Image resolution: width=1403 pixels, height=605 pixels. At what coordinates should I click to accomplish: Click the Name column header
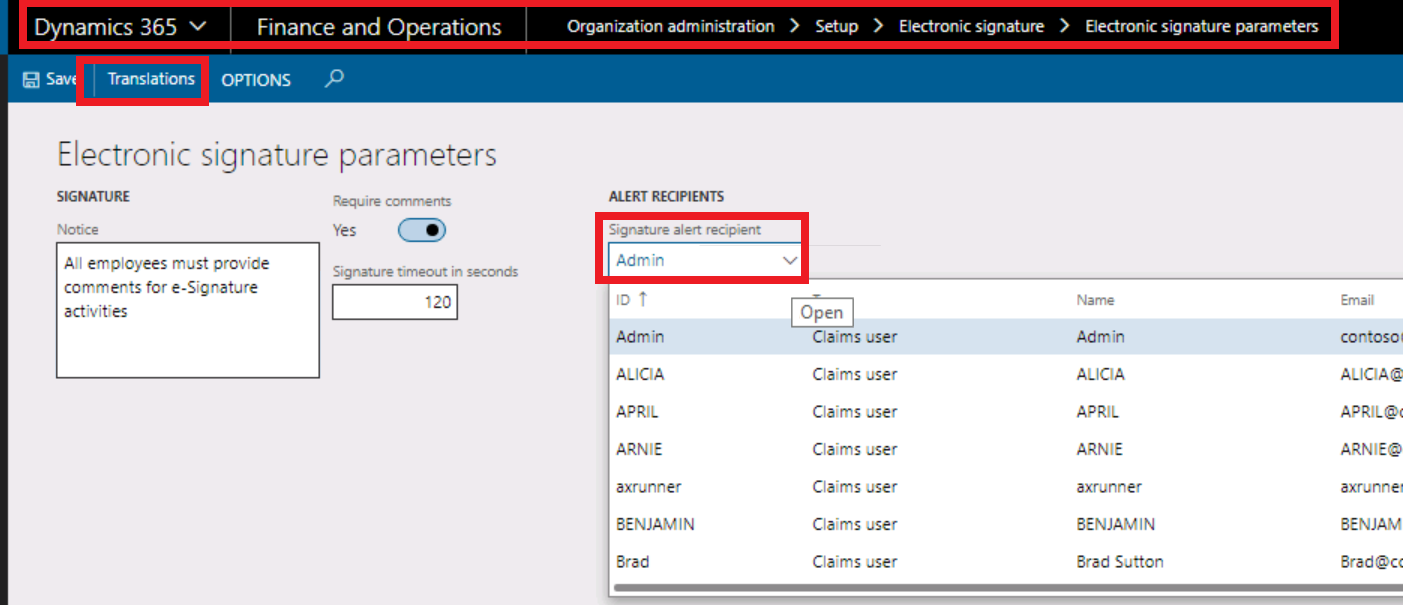click(1095, 299)
